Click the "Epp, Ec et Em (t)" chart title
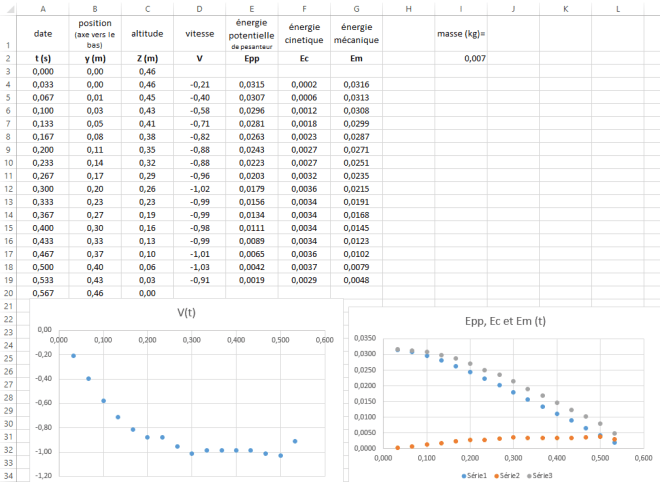 [x=506, y=324]
